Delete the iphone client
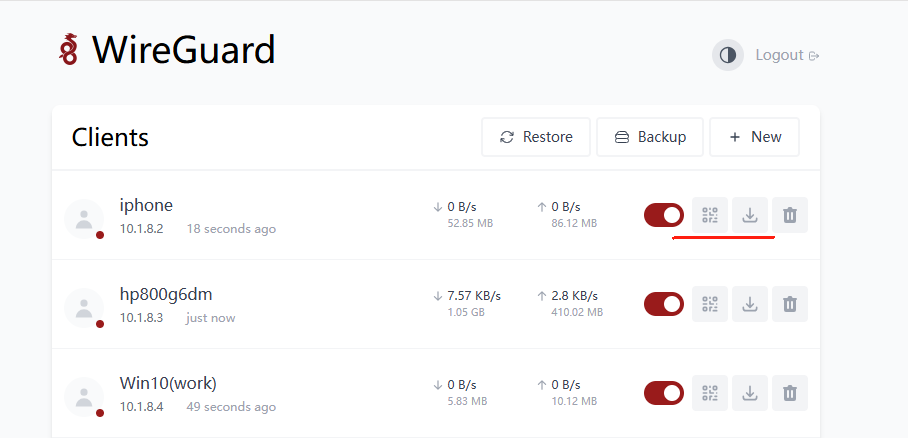 [x=790, y=215]
